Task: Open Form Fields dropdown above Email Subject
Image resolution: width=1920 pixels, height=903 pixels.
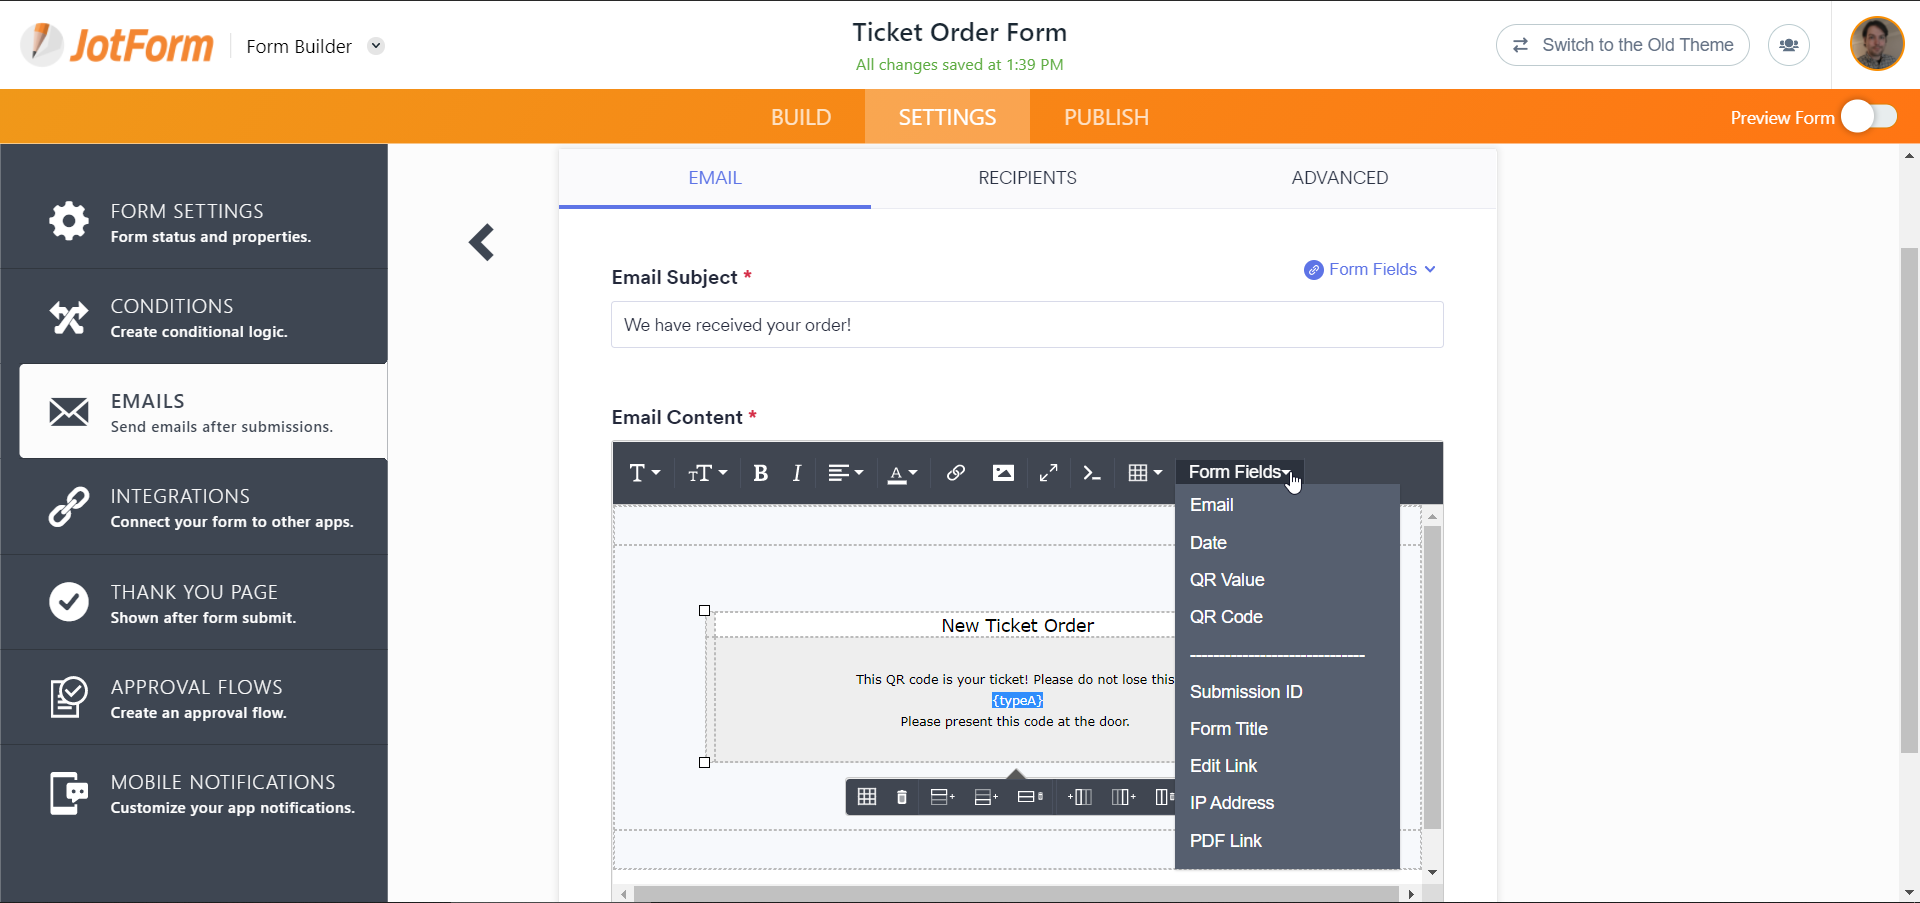Action: coord(1370,270)
